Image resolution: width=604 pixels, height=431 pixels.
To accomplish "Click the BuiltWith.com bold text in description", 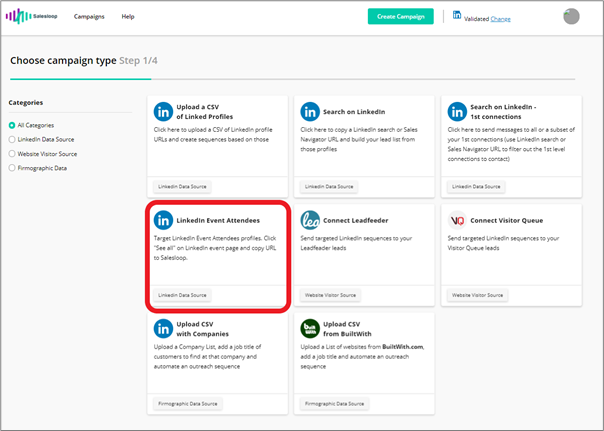I will [x=403, y=347].
